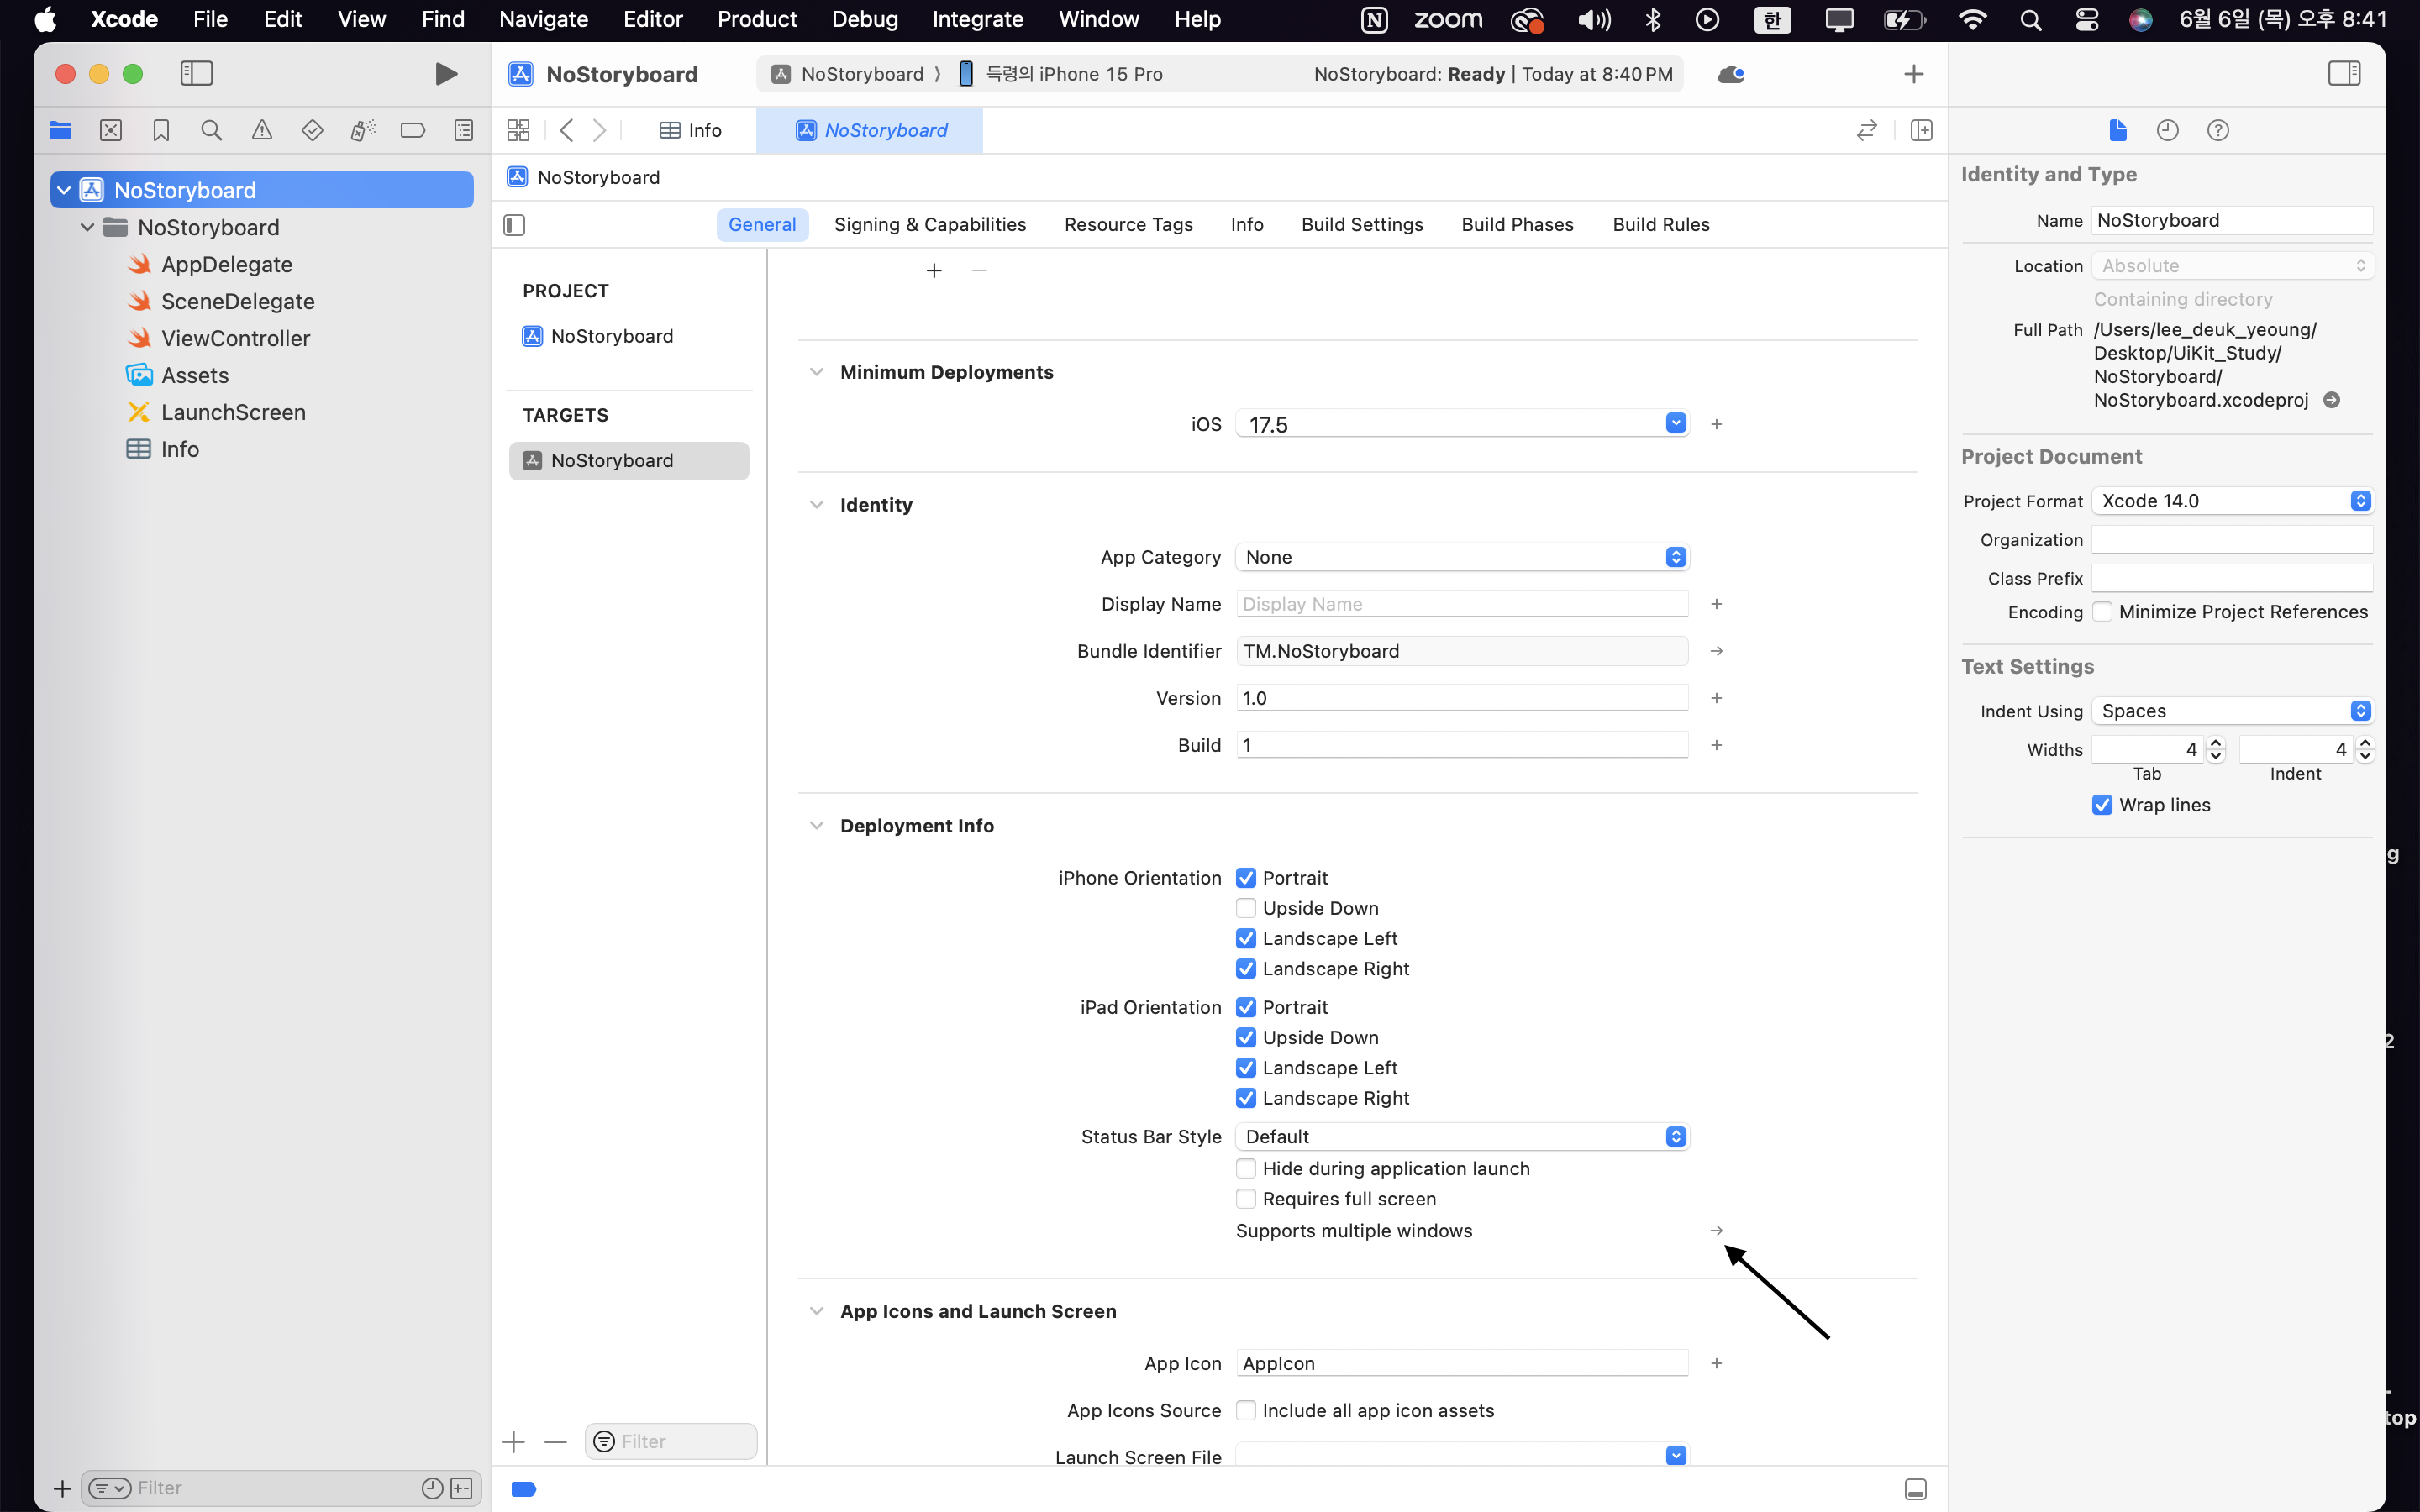Uncheck iPhone Upside Down orientation support
Viewport: 2420px width, 1512px height.
[1245, 908]
